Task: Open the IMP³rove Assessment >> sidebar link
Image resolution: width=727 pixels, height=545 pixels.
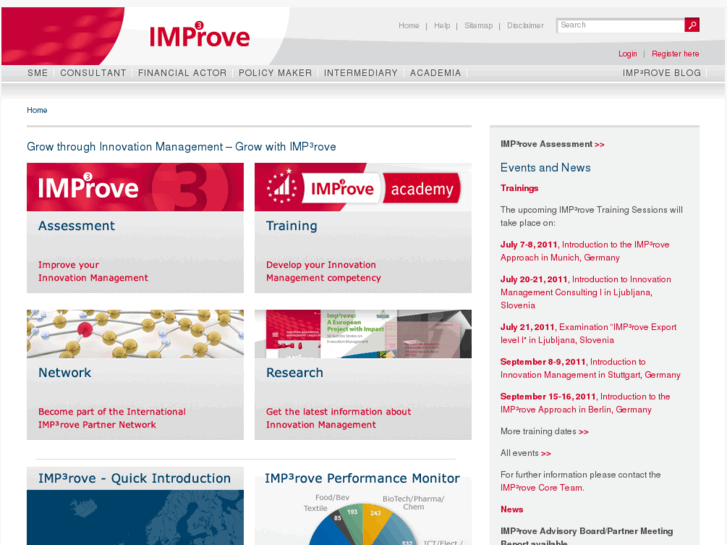Action: click(x=552, y=144)
